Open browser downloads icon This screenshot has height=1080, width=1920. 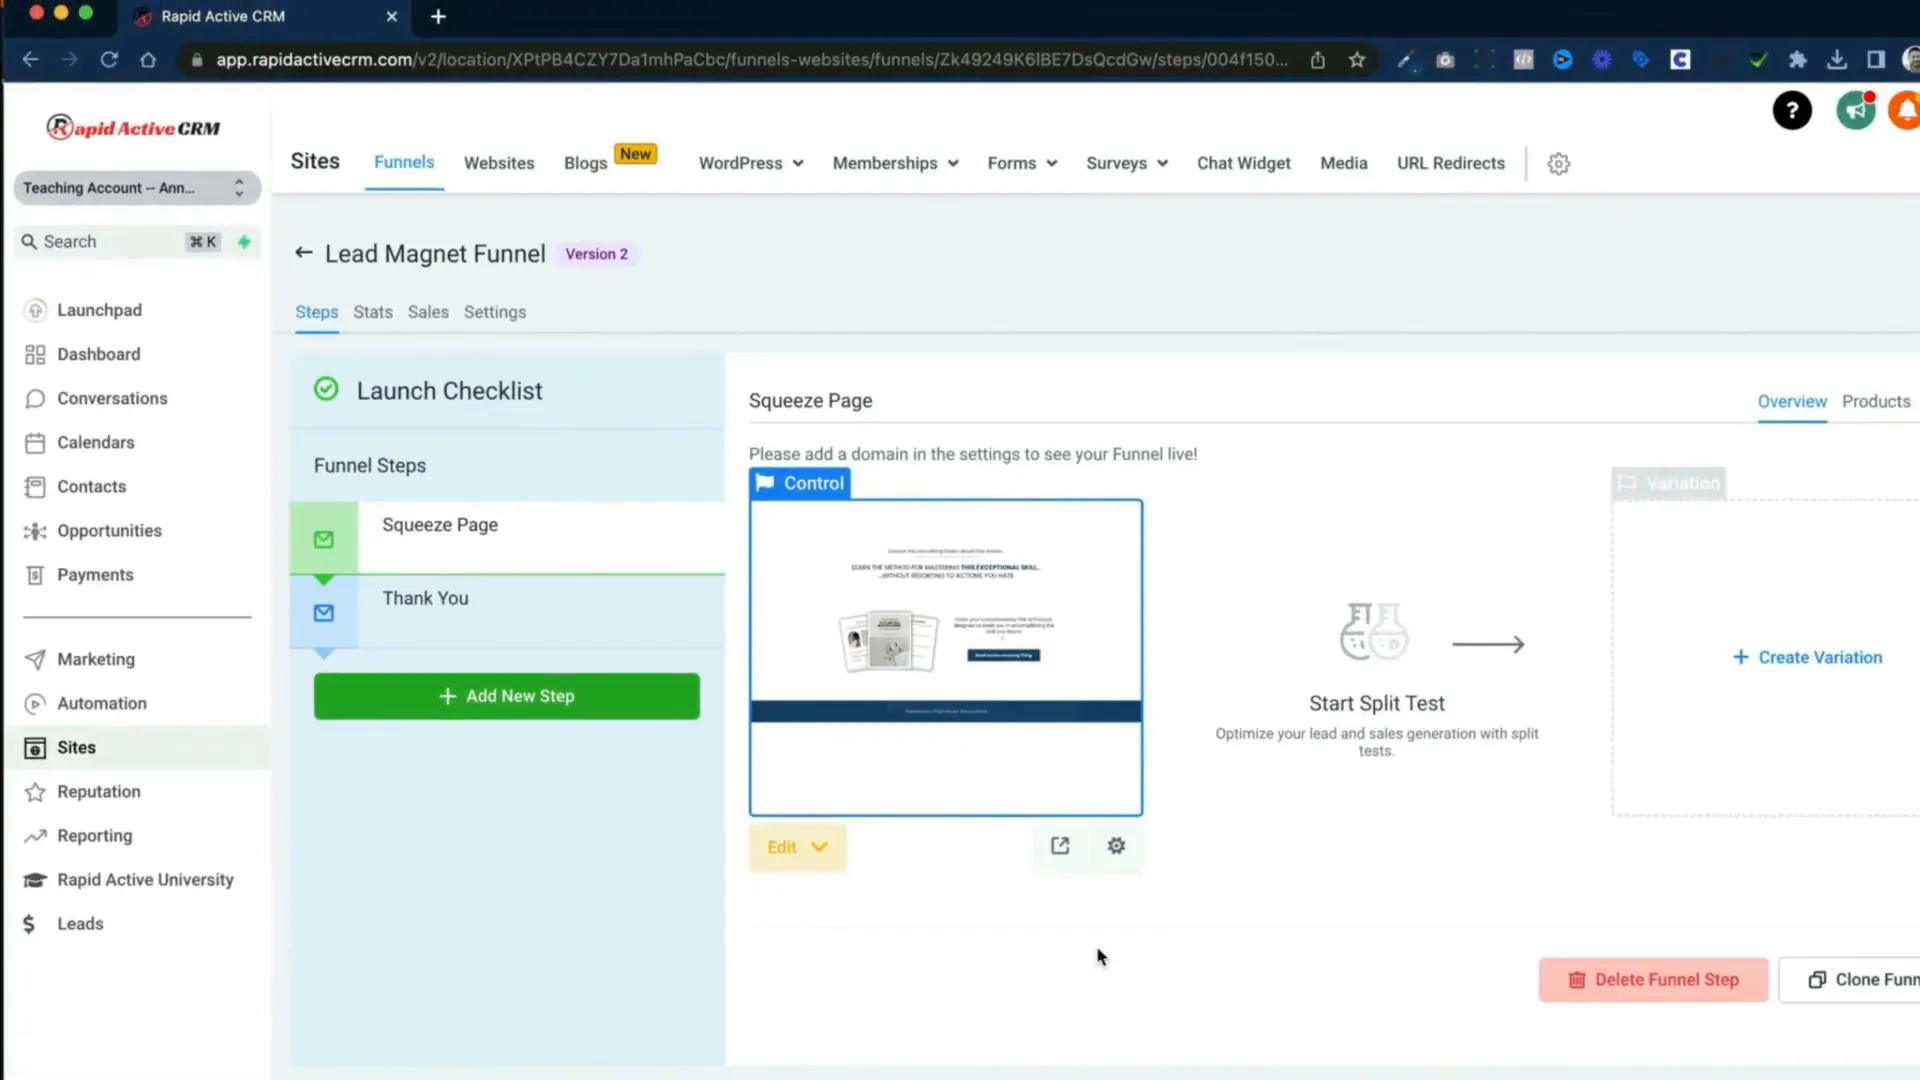[x=1836, y=60]
